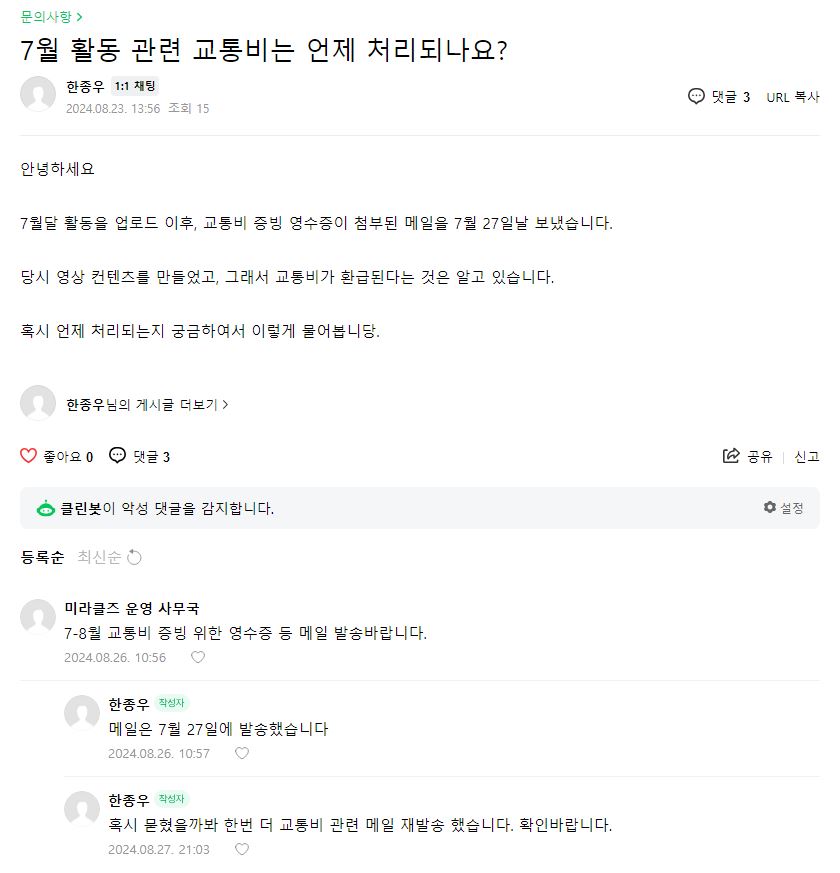
Task: Like the reply posted at 21:03
Action: [x=242, y=849]
